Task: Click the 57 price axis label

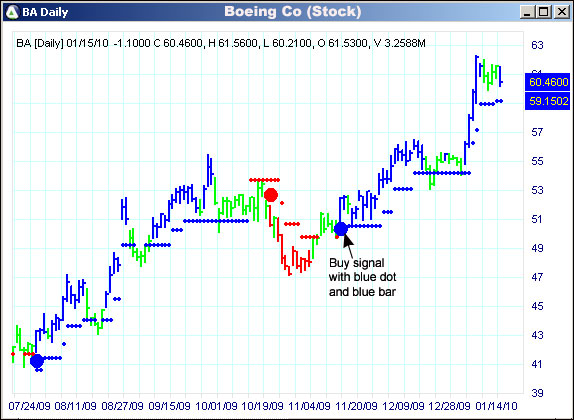Action: (537, 132)
